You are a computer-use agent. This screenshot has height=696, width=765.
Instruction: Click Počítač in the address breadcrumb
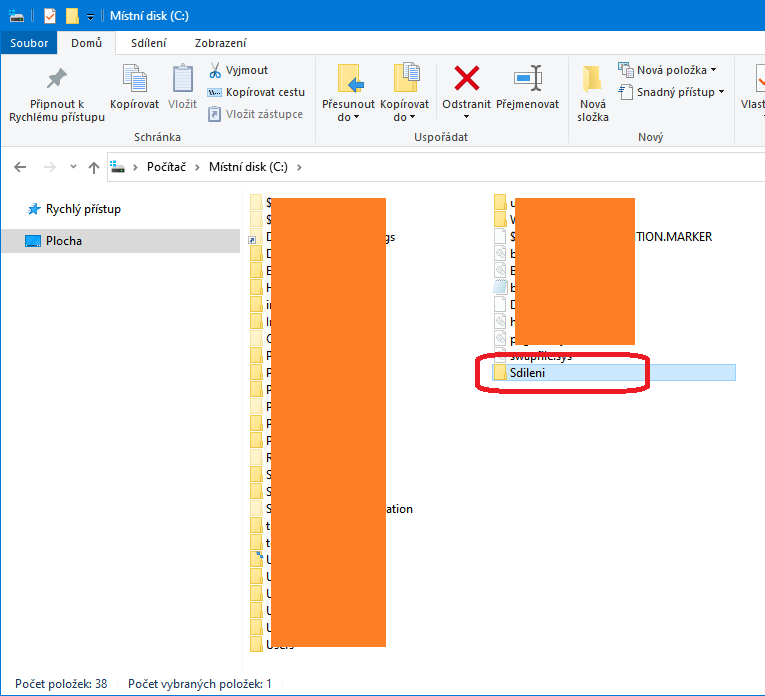(166, 167)
